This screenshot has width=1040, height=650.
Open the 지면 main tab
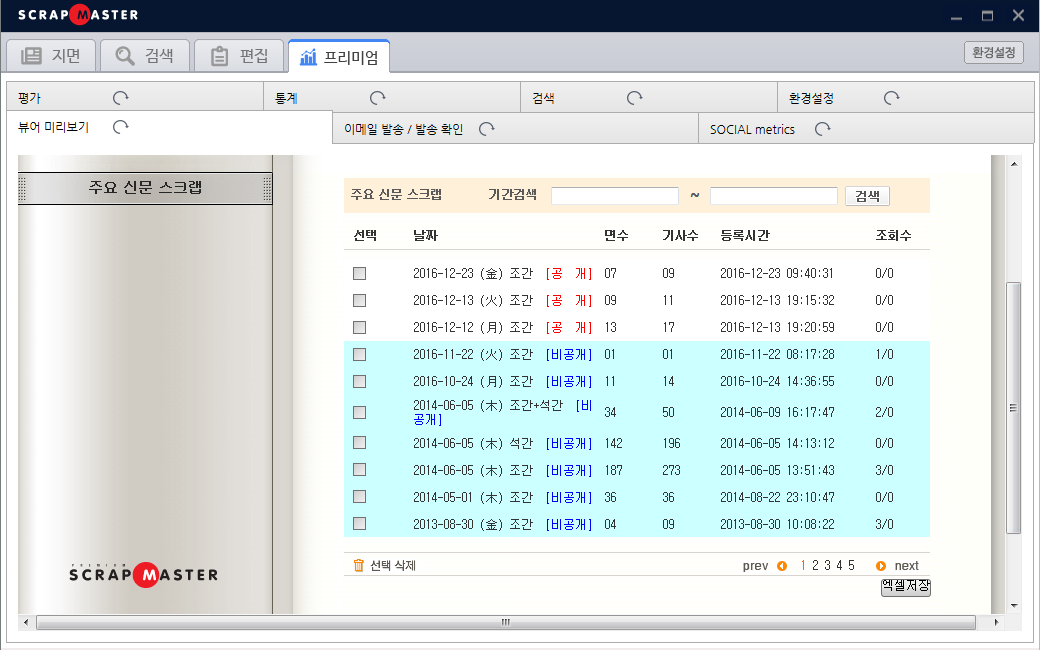pyautogui.click(x=51, y=56)
